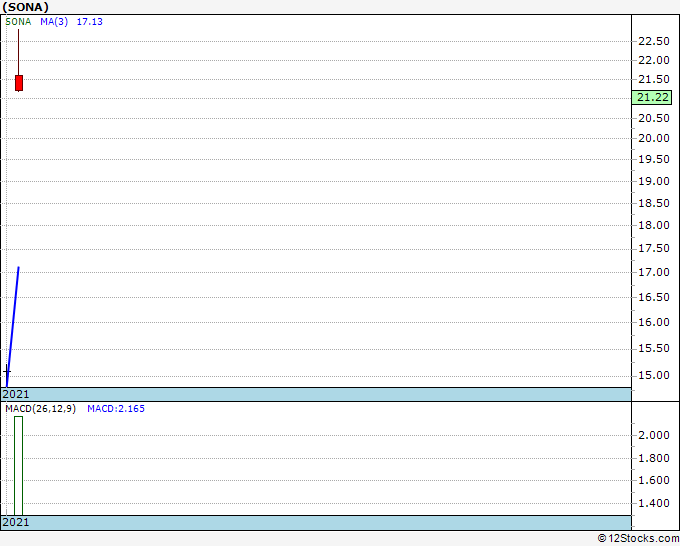
Task: Click the 17.13 moving average value
Action: click(90, 22)
